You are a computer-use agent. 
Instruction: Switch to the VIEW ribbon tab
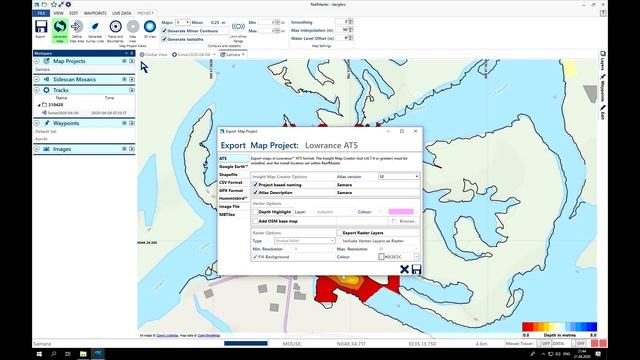58,13
